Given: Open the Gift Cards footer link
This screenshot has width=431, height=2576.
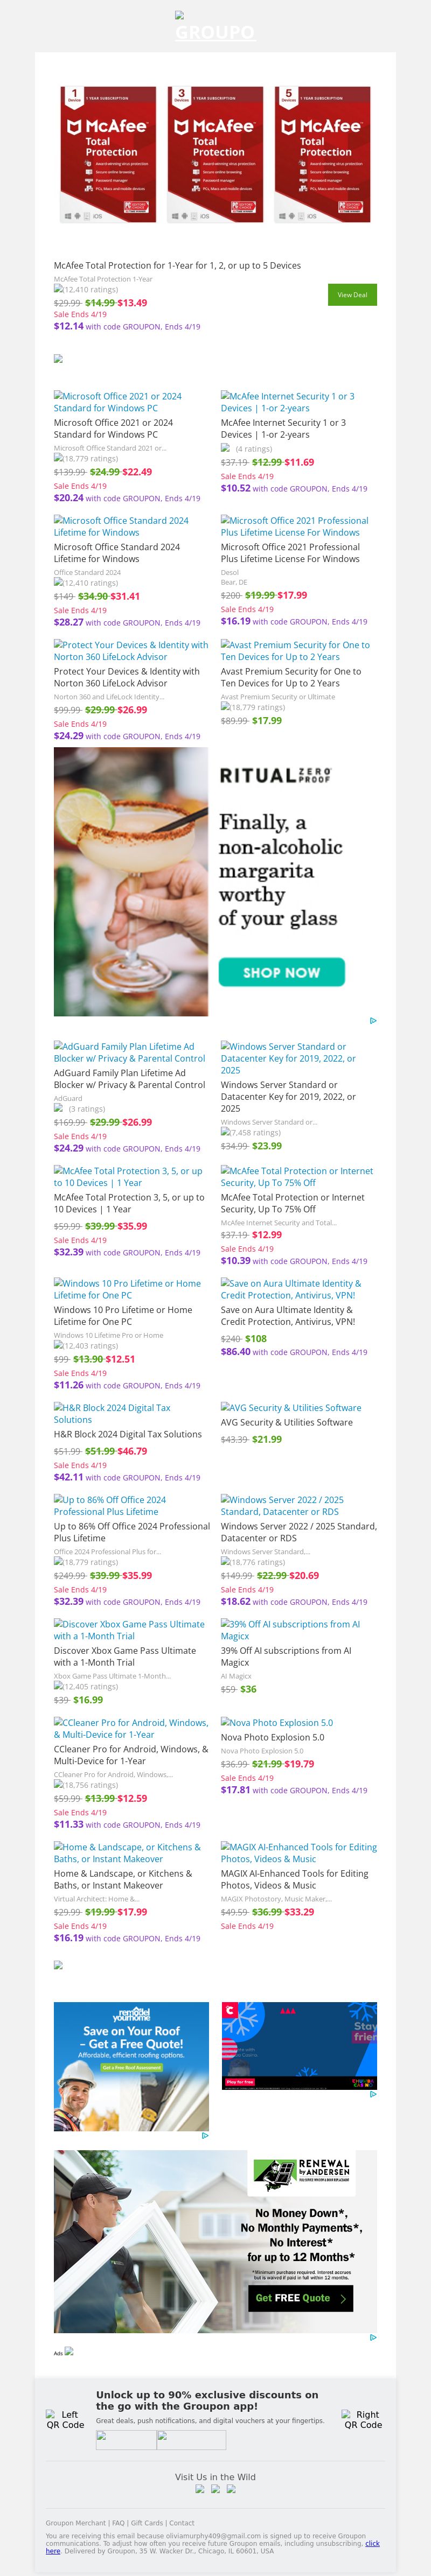Looking at the screenshot, I should click(147, 2523).
